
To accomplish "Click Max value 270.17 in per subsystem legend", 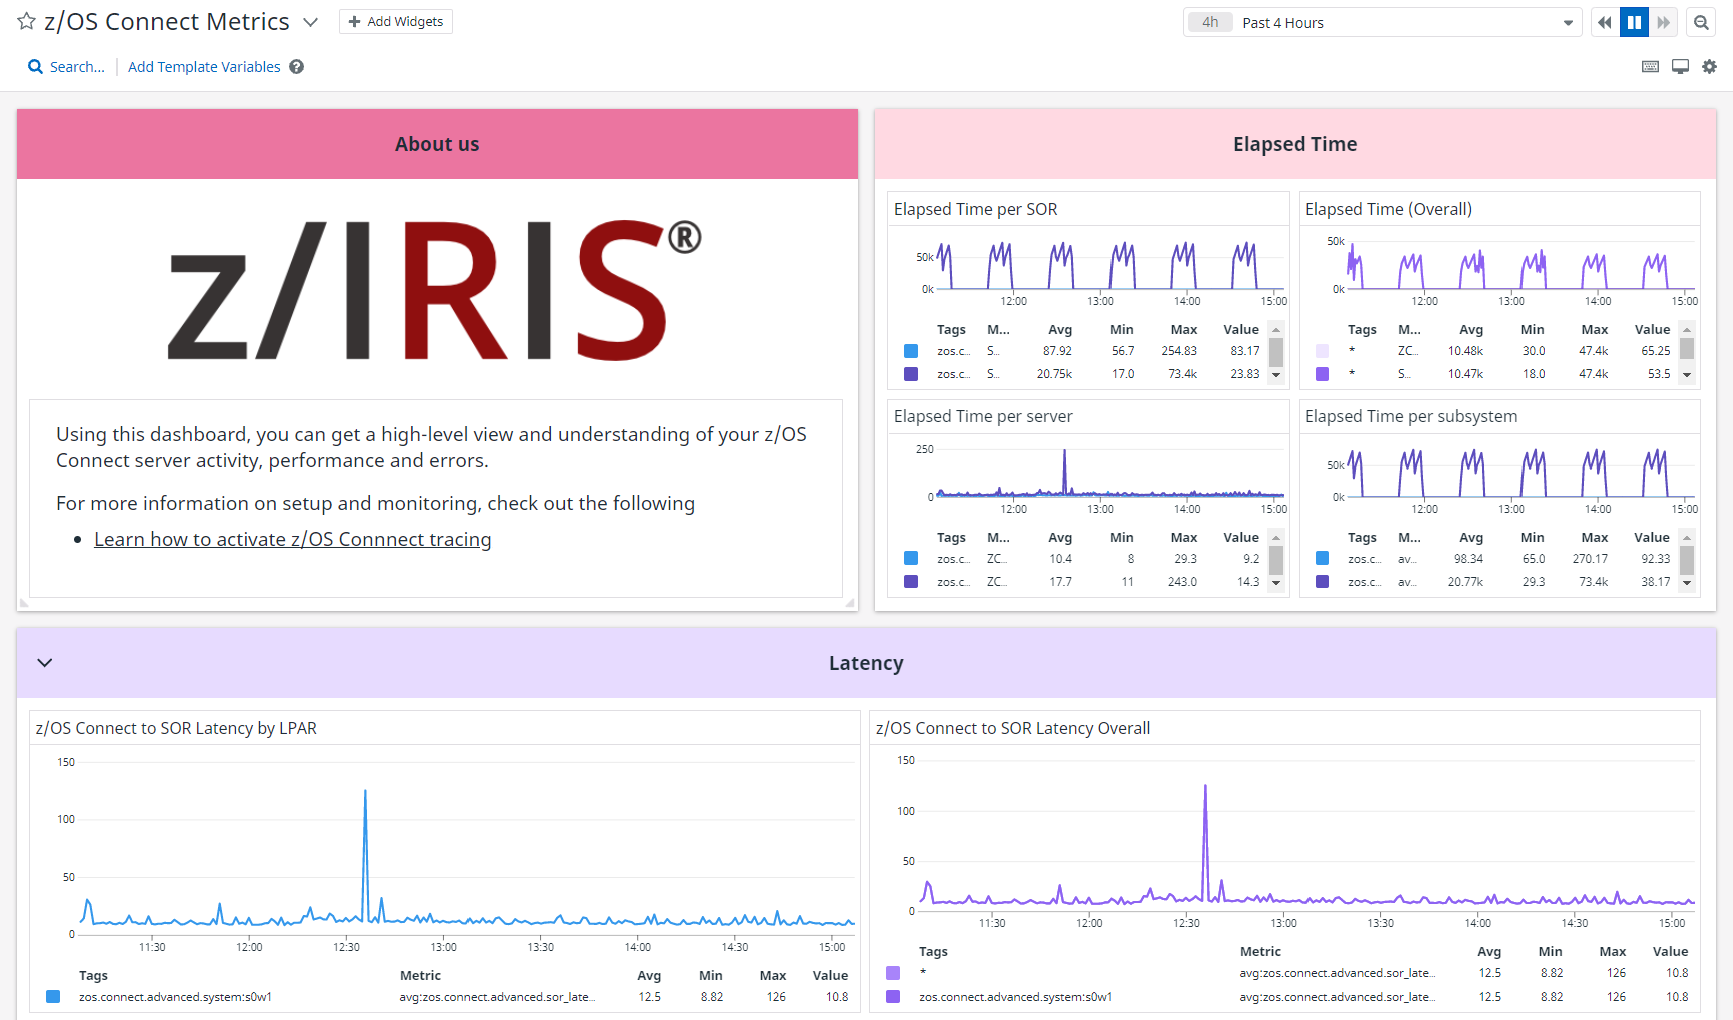I will click(x=1590, y=559).
